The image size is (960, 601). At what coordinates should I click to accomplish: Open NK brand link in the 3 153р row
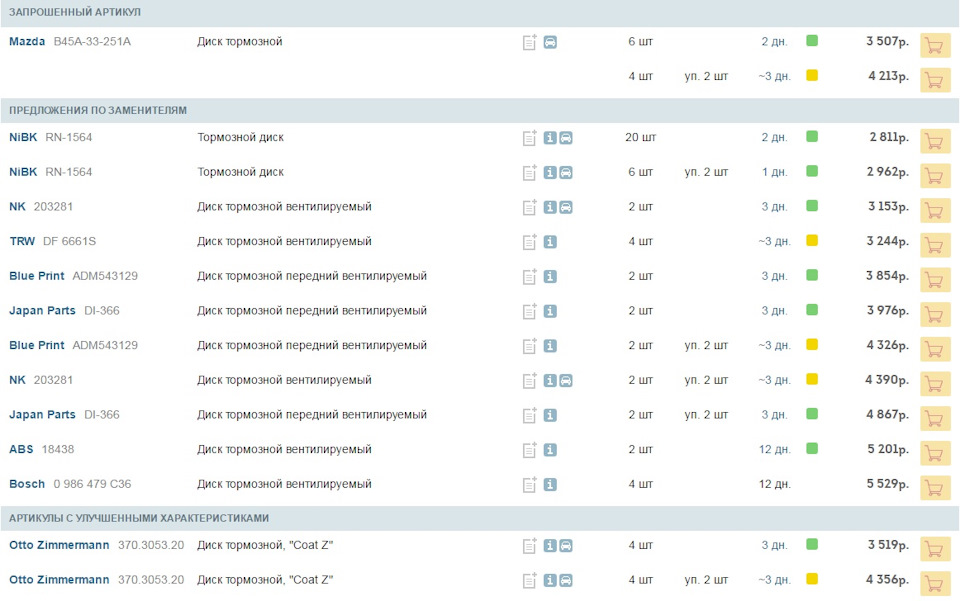[17, 207]
